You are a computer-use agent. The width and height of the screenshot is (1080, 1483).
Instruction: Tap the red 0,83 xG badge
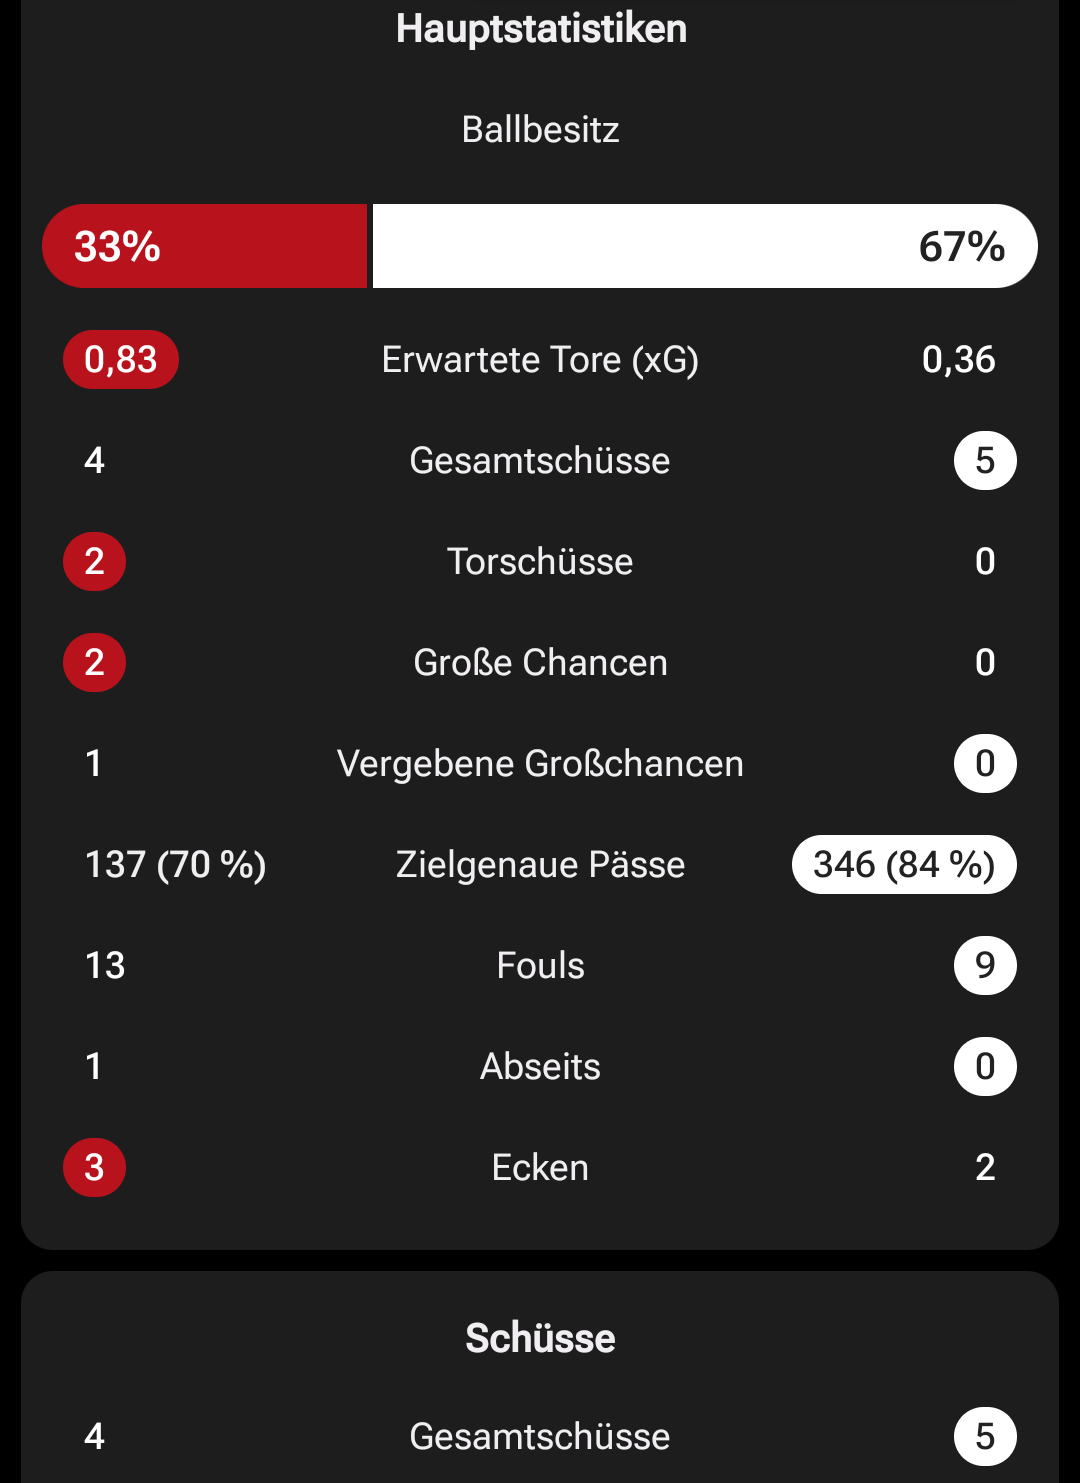[x=121, y=360]
